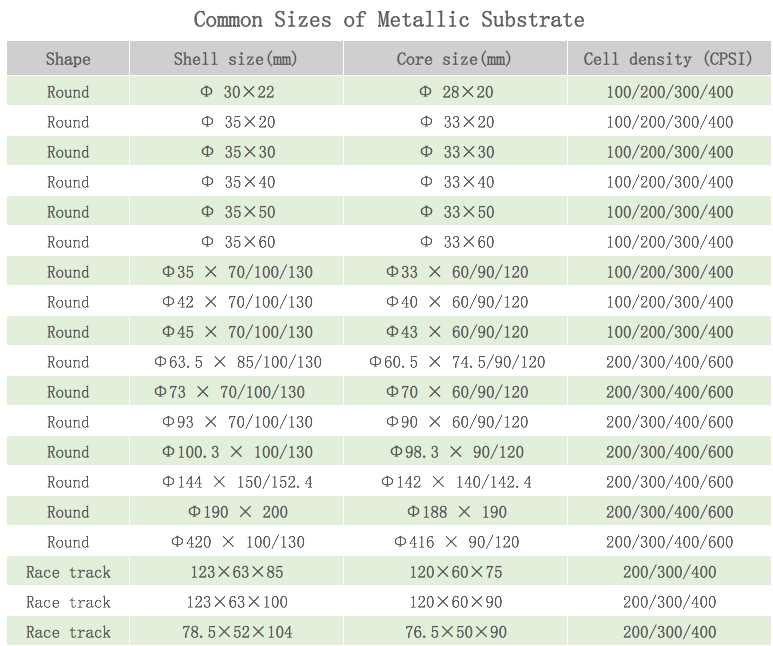
Task: Select the 'Shape' column header
Action: 68,59
